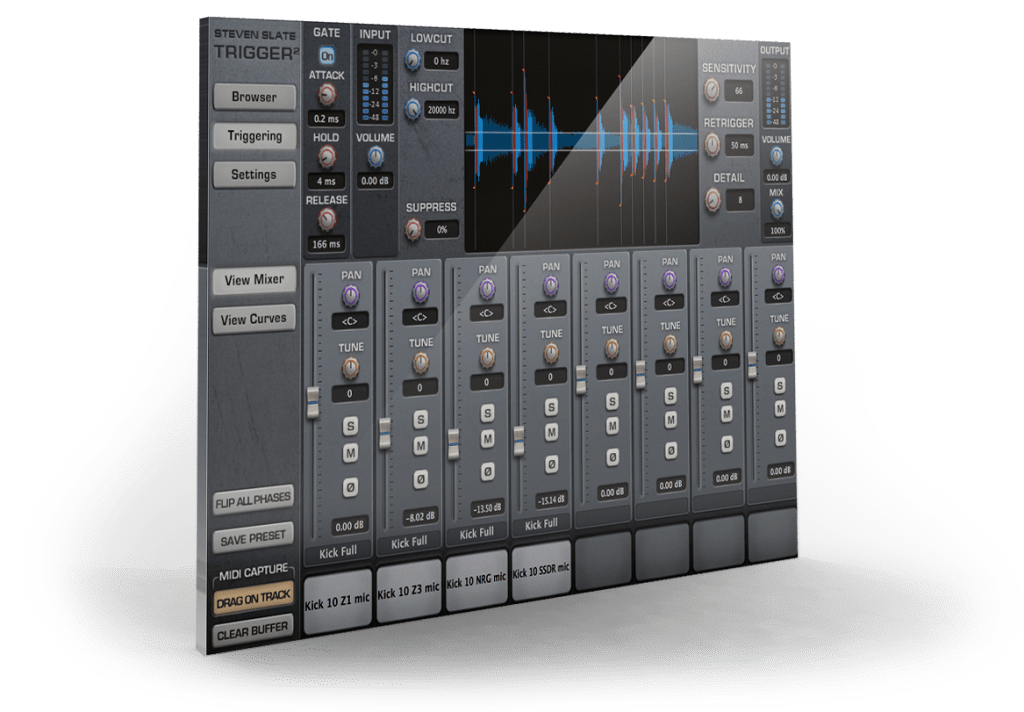Mute the second Kick Full channel
1024x712 pixels.
pyautogui.click(x=421, y=445)
